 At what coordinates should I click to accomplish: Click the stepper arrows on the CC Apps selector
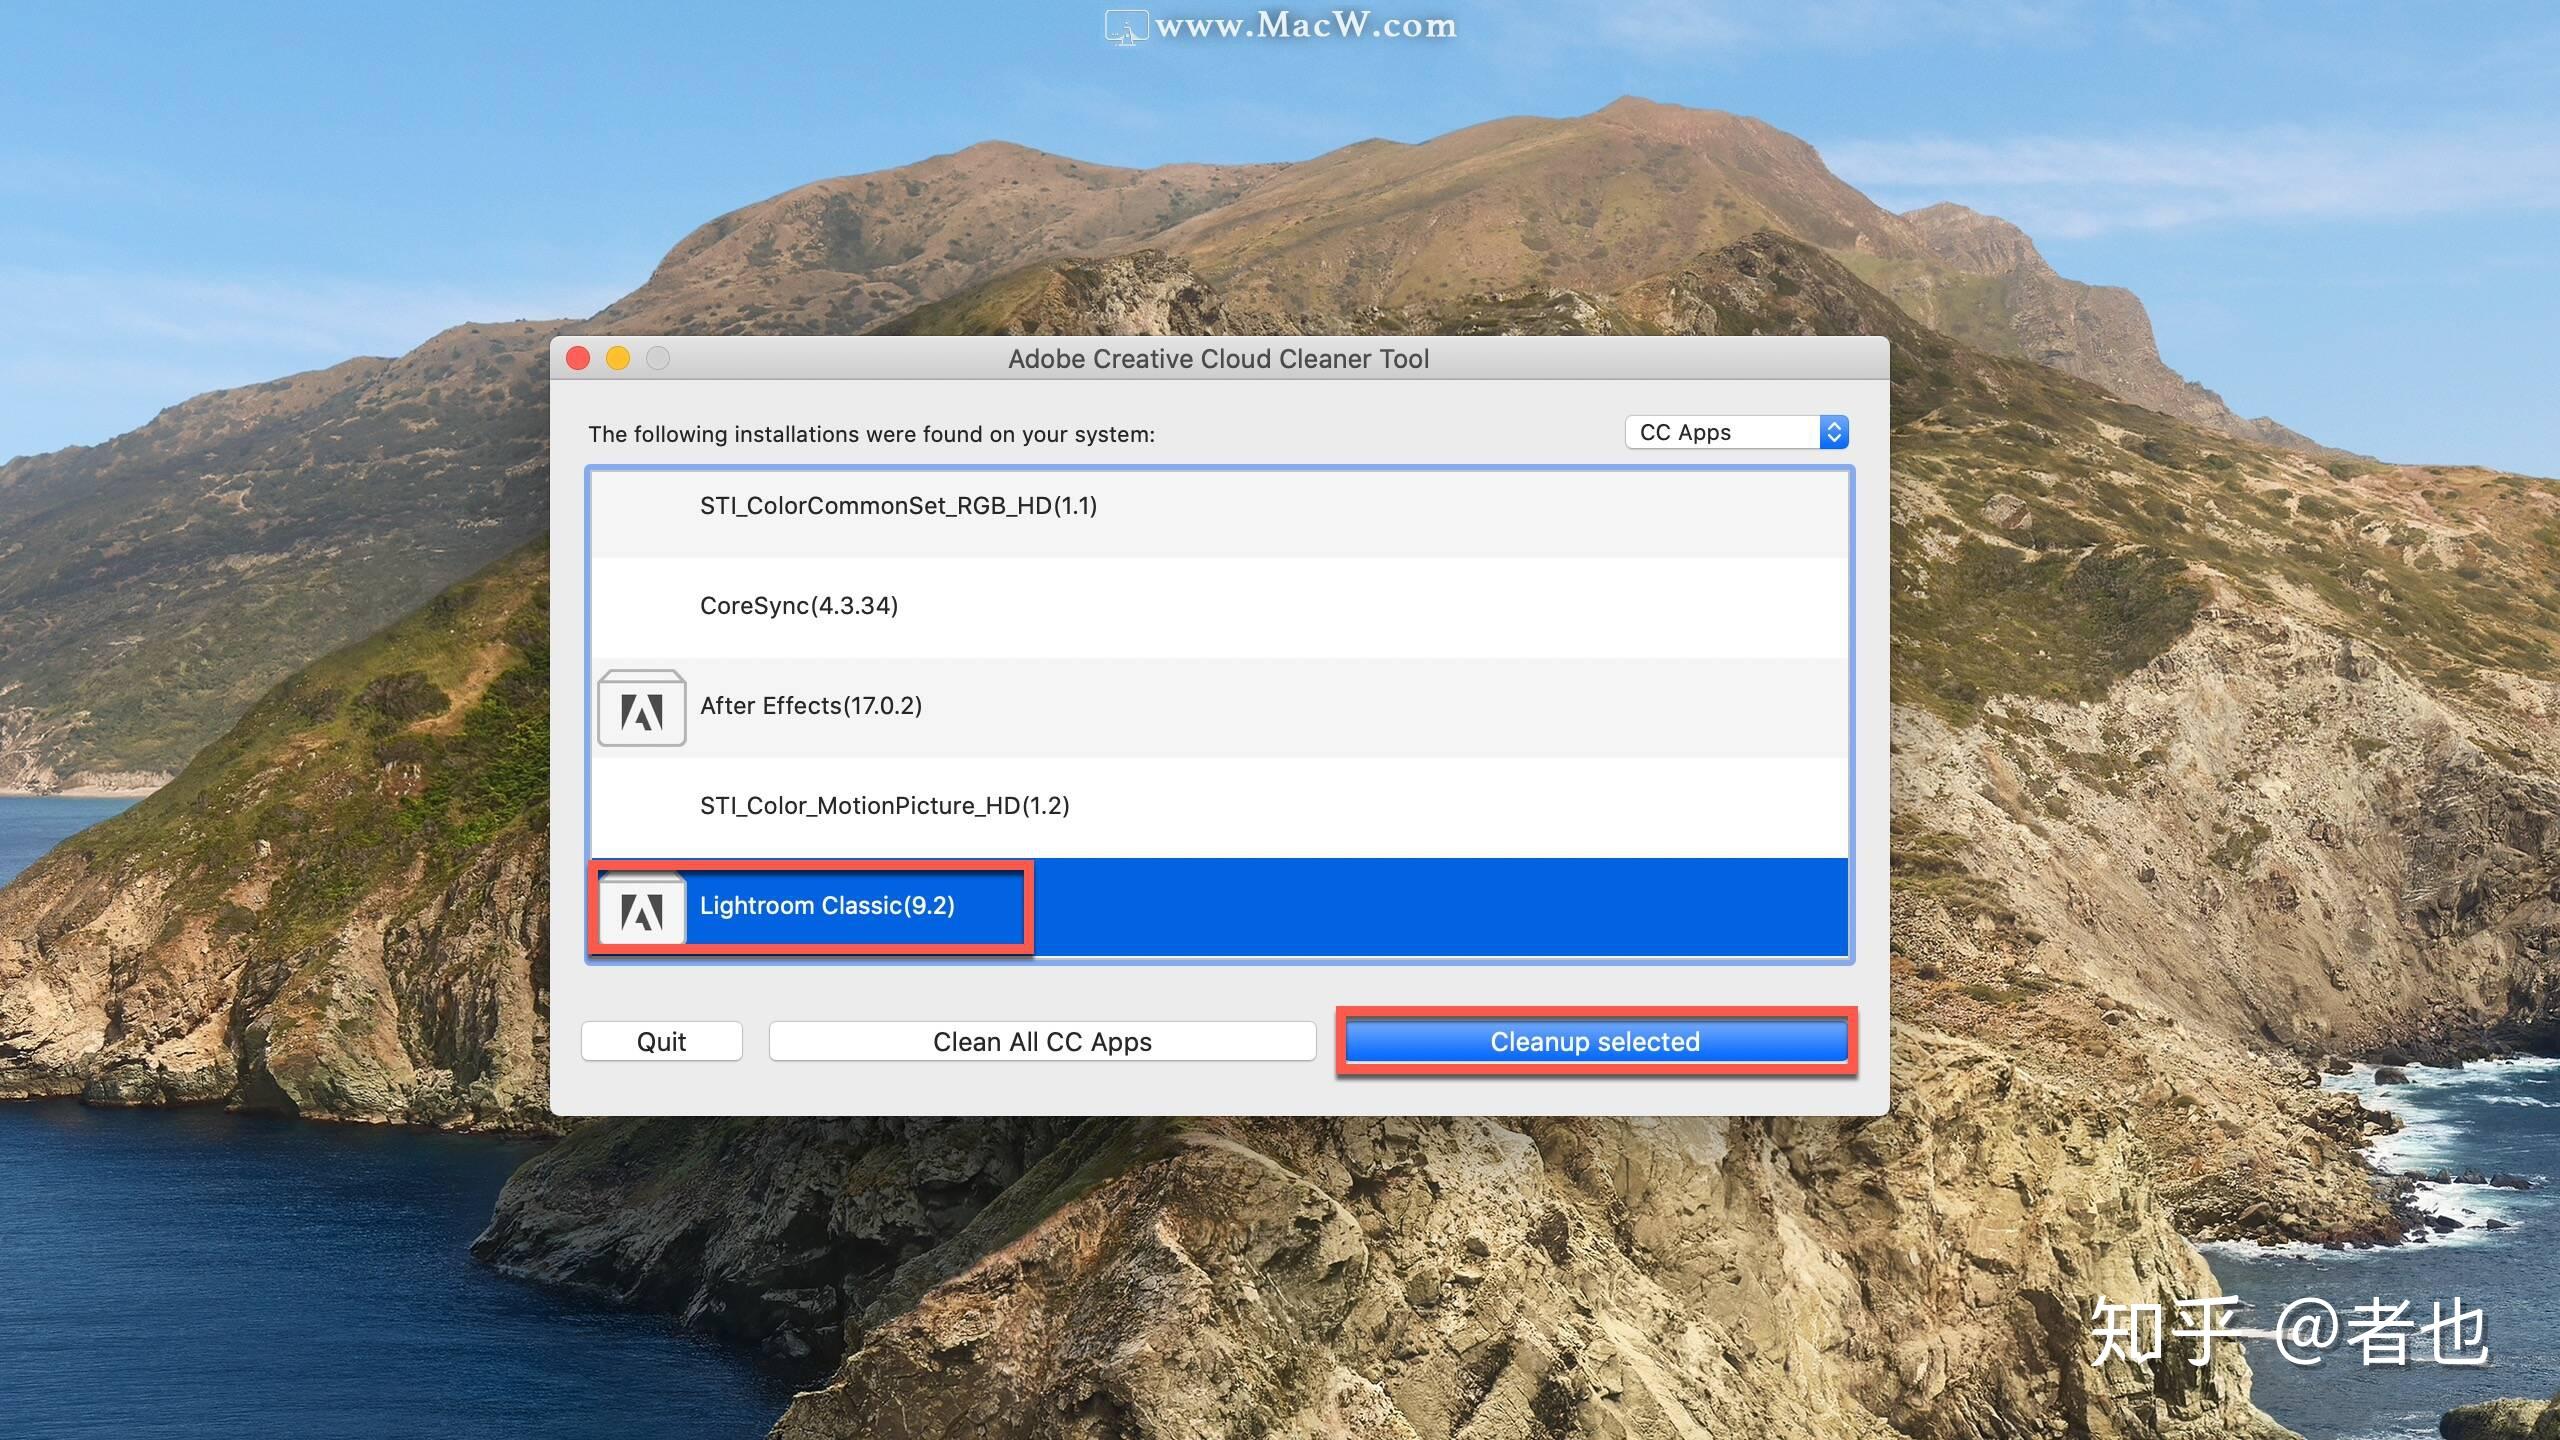[x=1835, y=432]
